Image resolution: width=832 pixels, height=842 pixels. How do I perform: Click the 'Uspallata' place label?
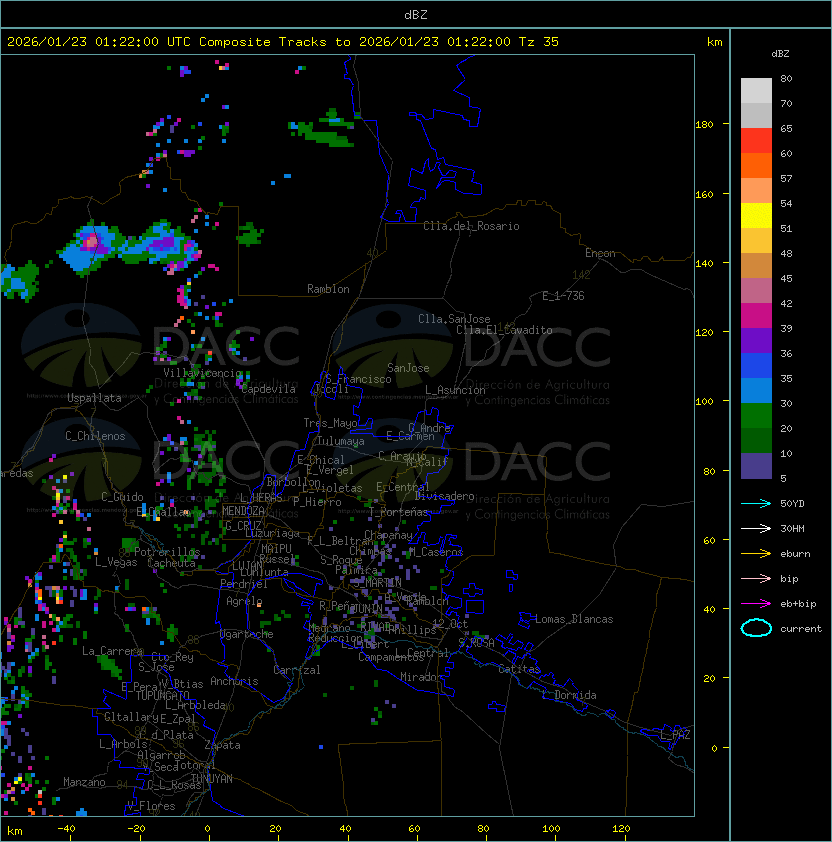tap(94, 398)
